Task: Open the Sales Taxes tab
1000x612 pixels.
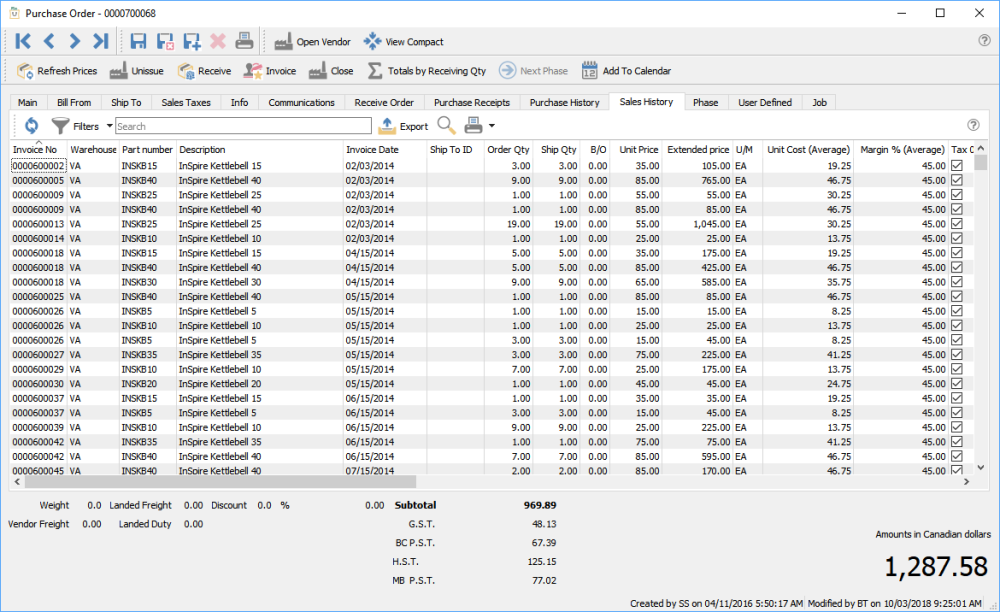Action: (186, 102)
